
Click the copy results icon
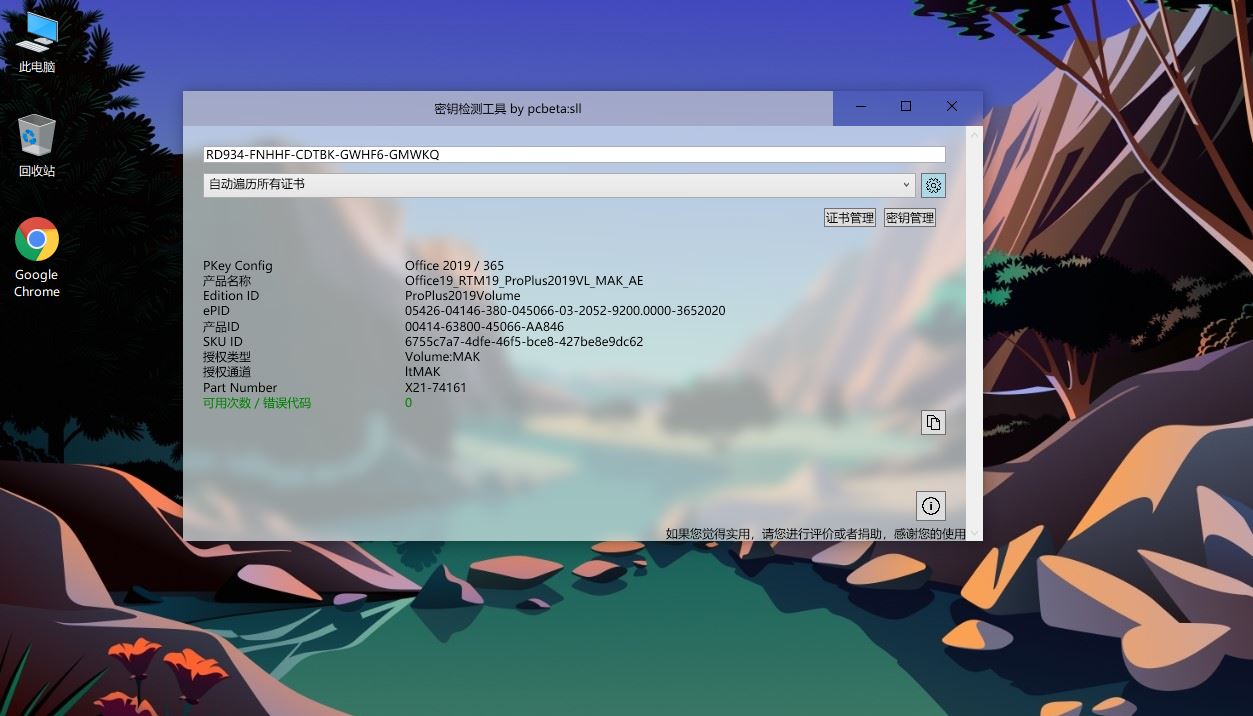pyautogui.click(x=933, y=422)
